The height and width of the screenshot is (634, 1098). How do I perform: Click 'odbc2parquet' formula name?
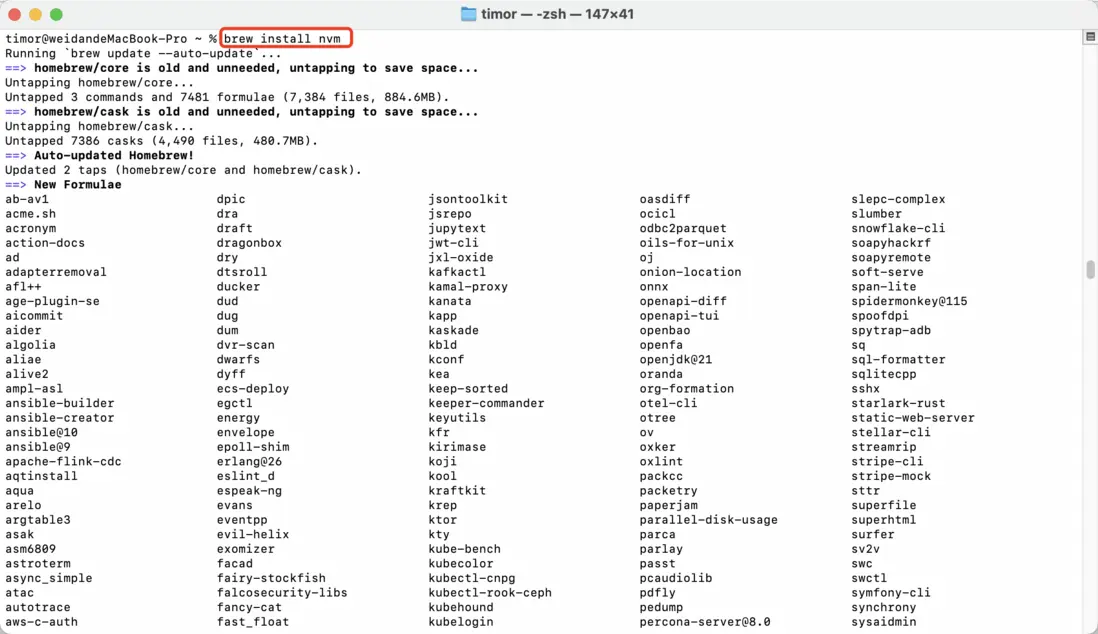pyautogui.click(x=683, y=228)
